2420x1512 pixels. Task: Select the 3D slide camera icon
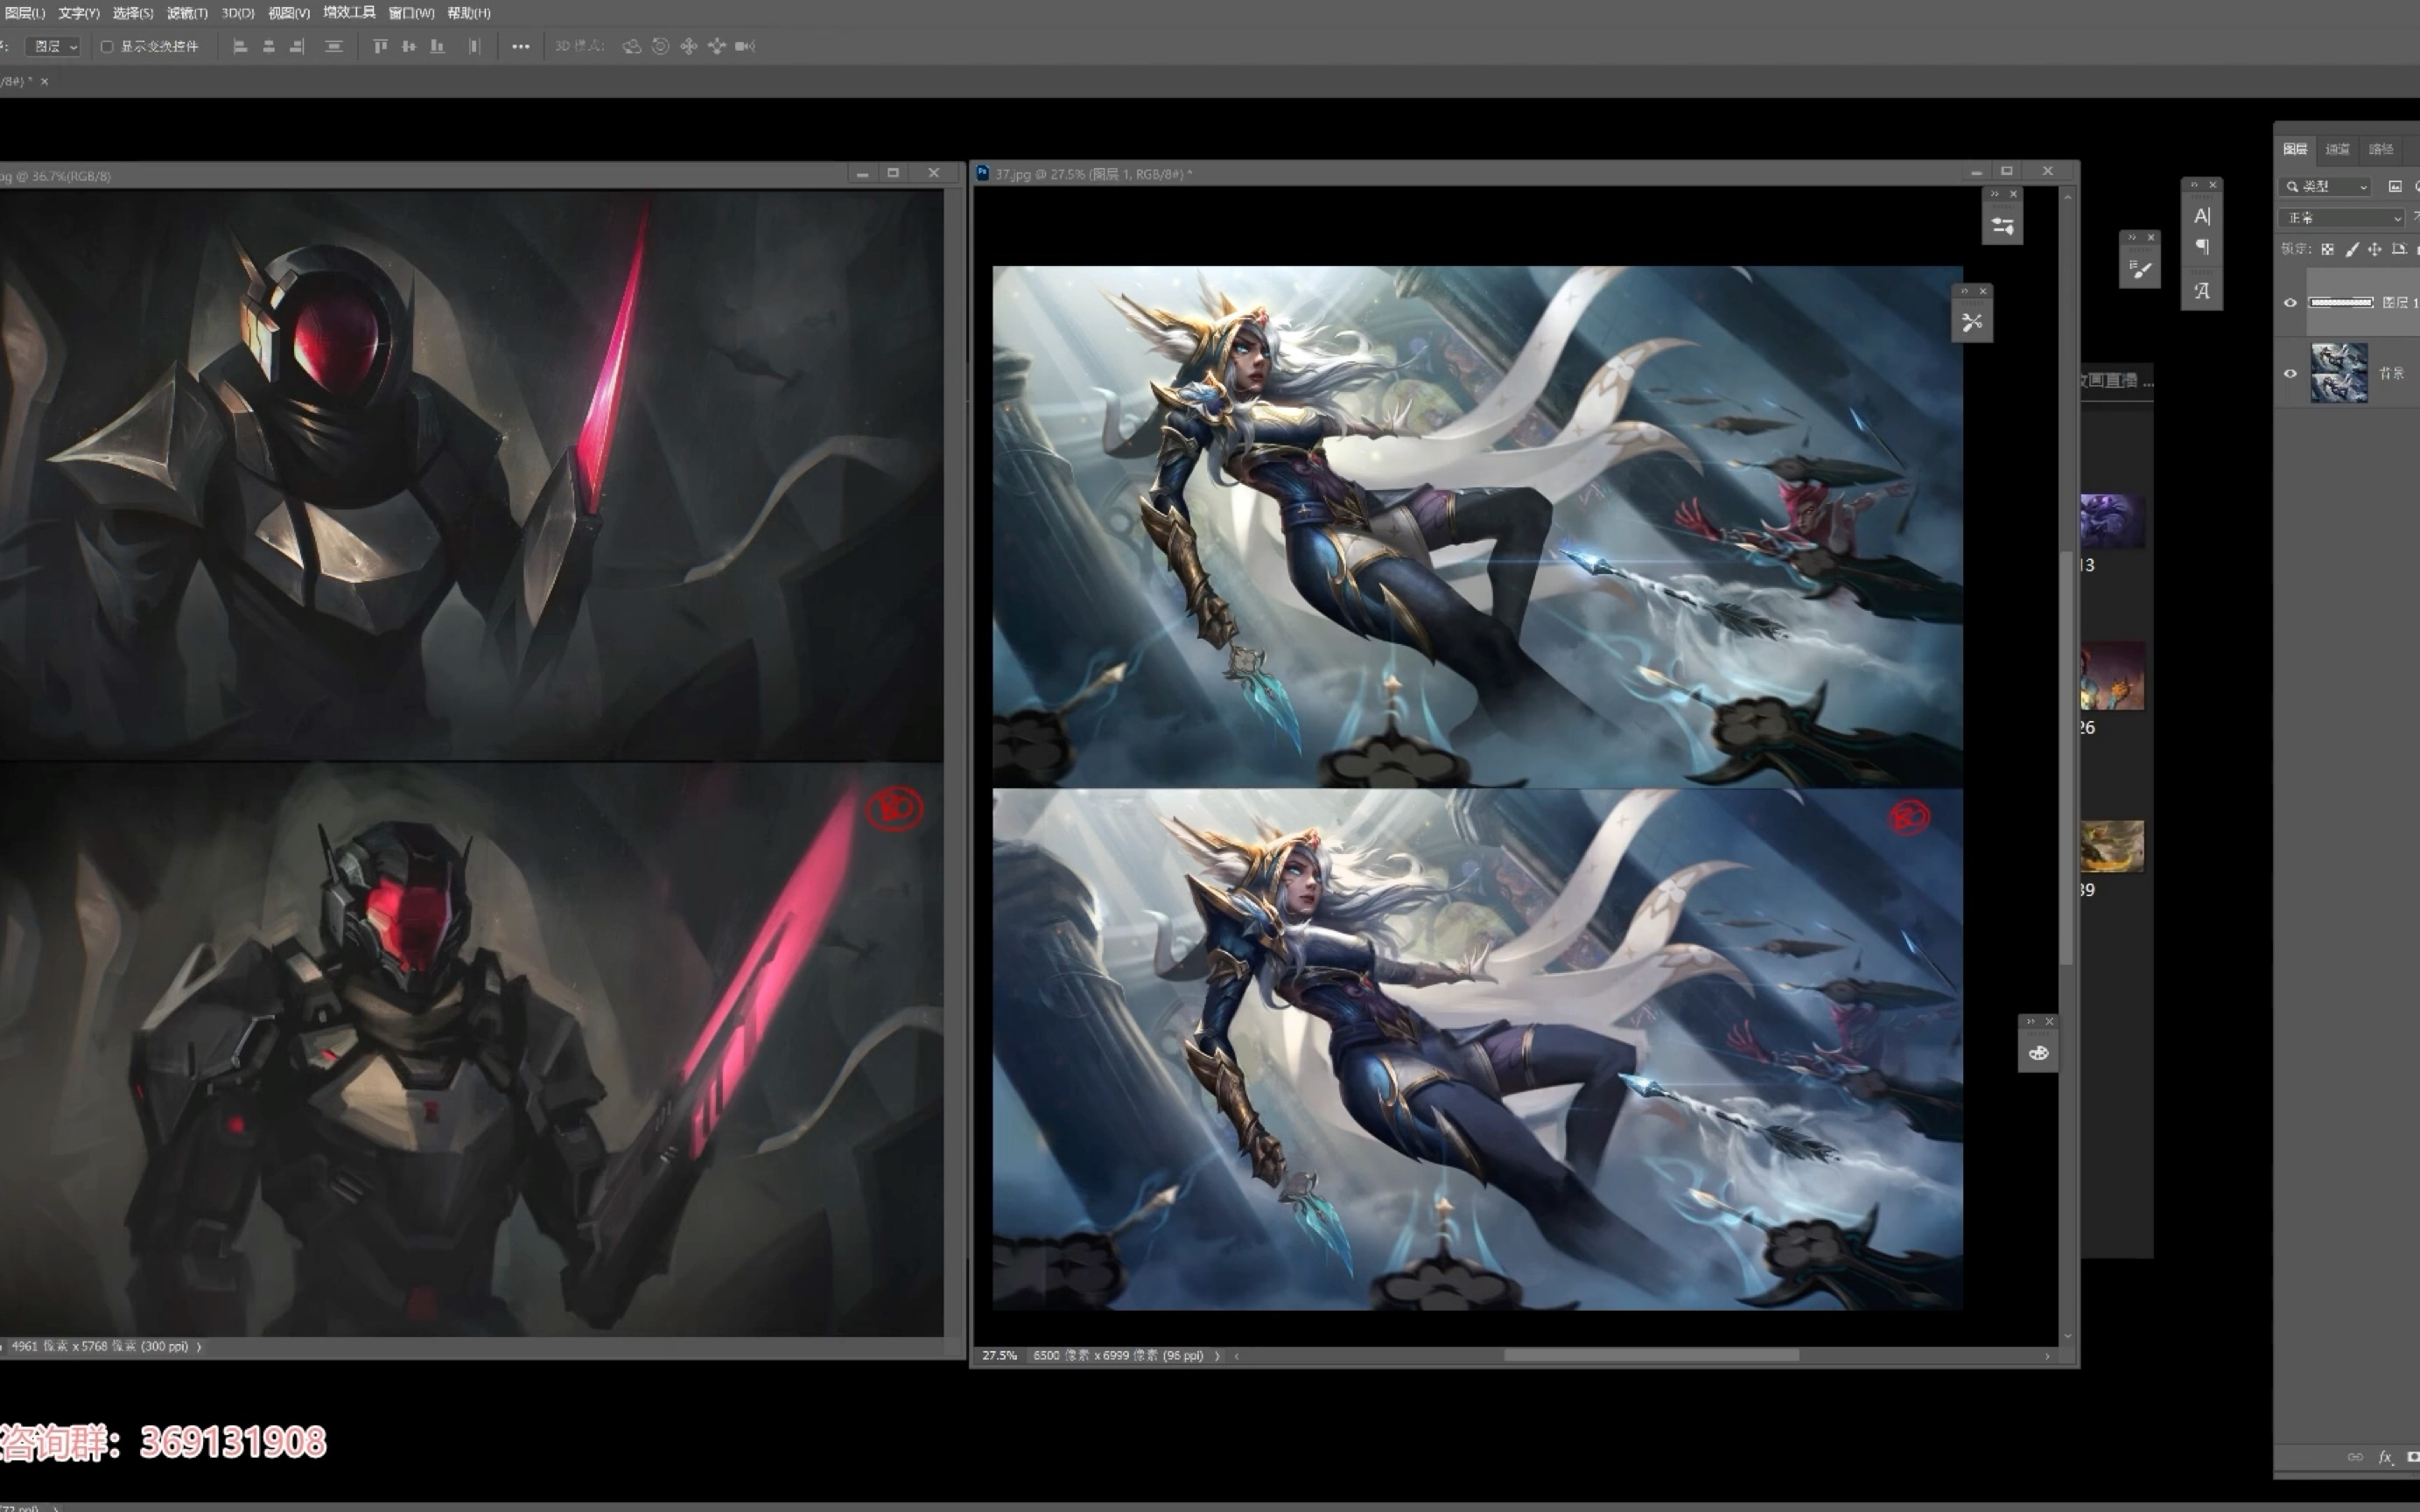[716, 46]
